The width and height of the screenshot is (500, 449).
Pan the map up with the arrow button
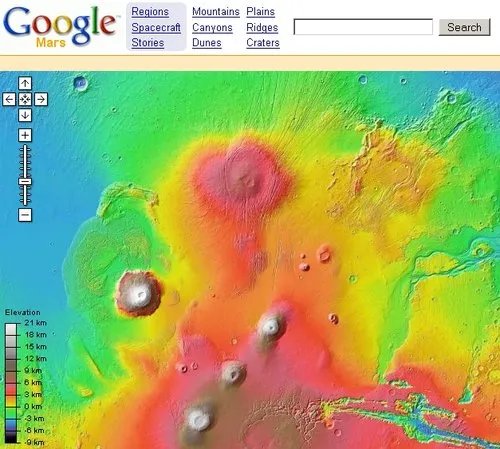click(x=25, y=83)
